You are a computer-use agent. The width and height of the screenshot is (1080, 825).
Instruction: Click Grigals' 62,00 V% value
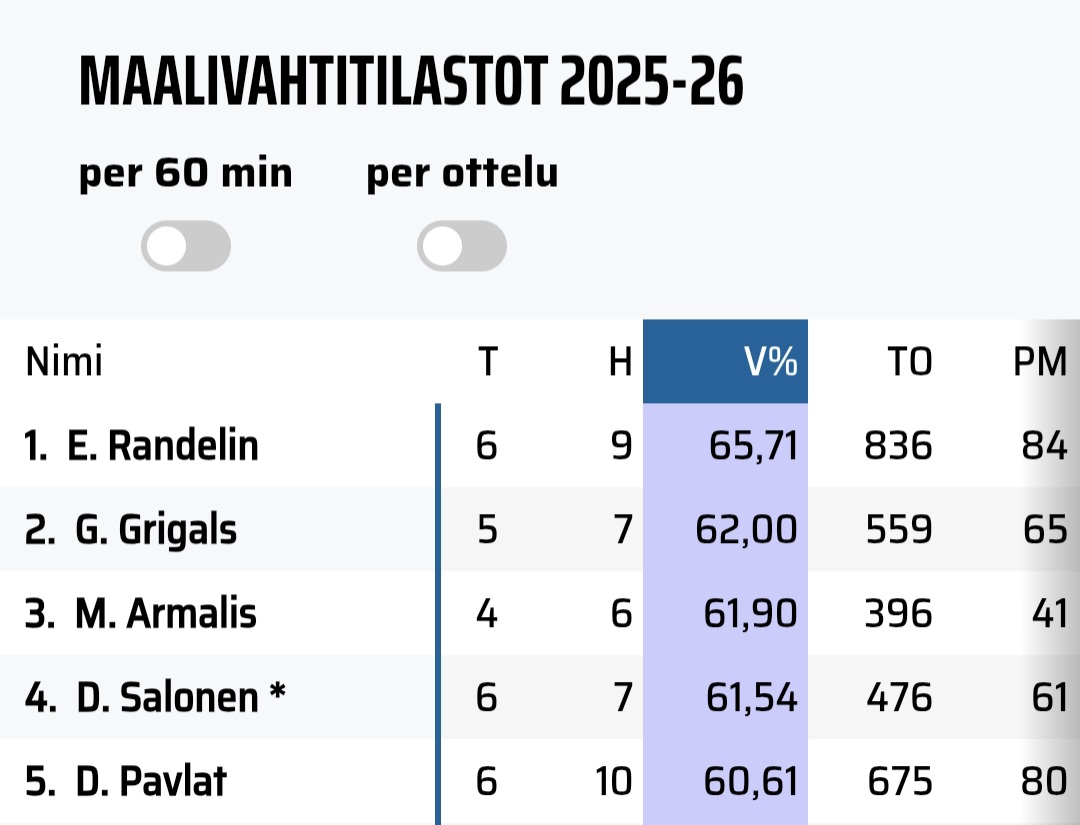[746, 529]
